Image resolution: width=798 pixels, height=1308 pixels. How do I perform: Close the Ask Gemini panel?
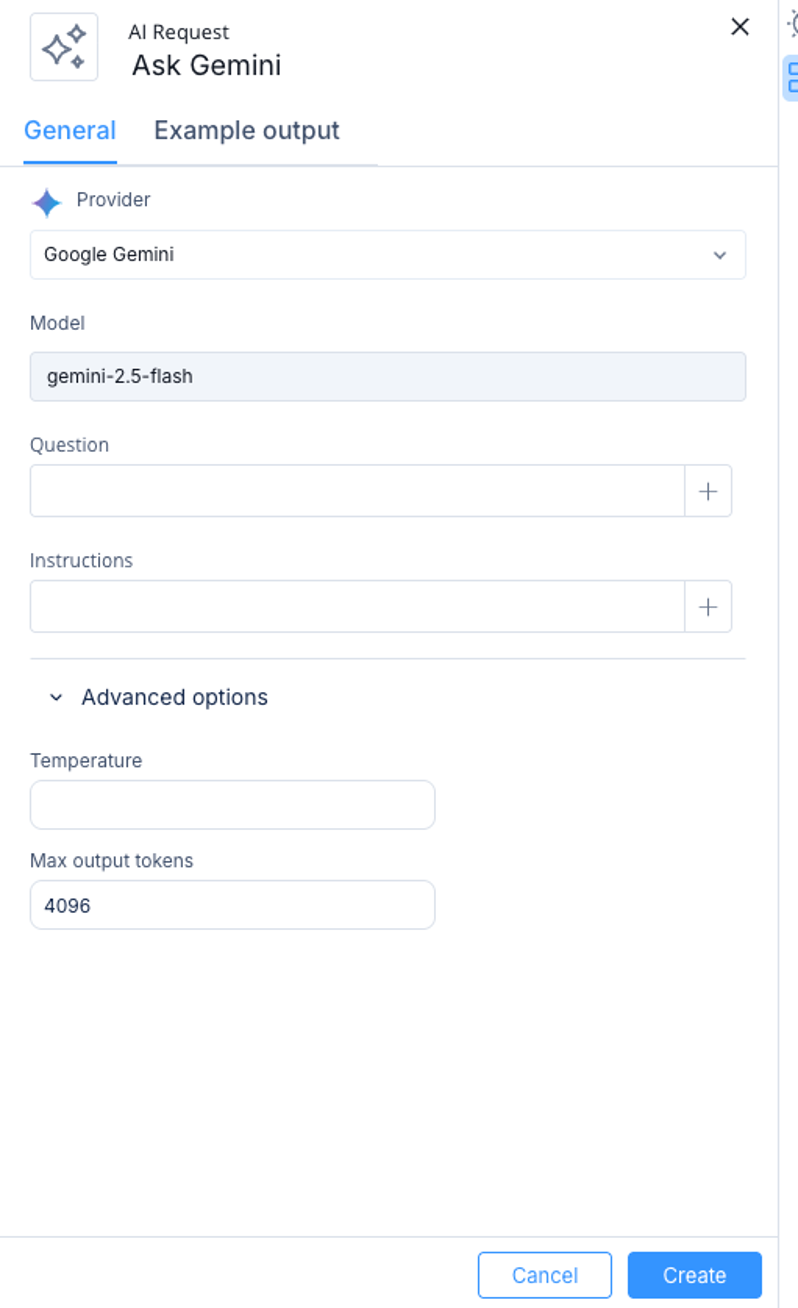(x=740, y=27)
